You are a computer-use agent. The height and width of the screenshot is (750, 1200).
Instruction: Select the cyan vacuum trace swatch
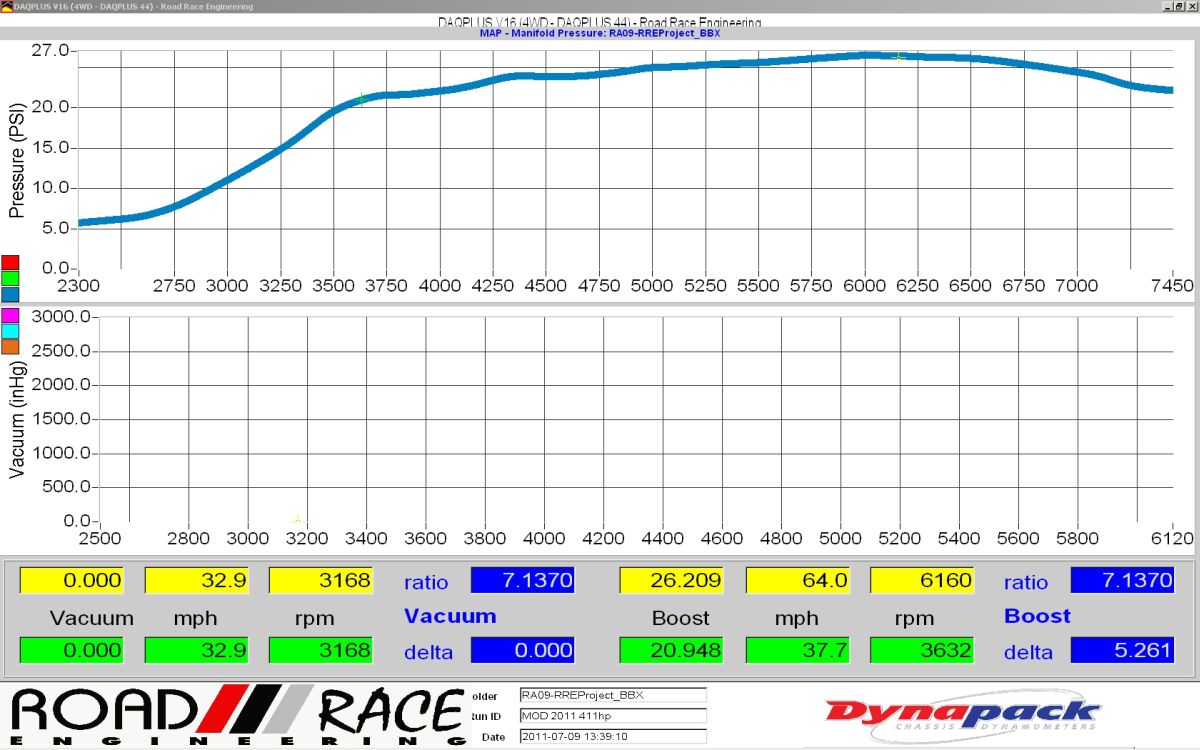pyautogui.click(x=10, y=331)
